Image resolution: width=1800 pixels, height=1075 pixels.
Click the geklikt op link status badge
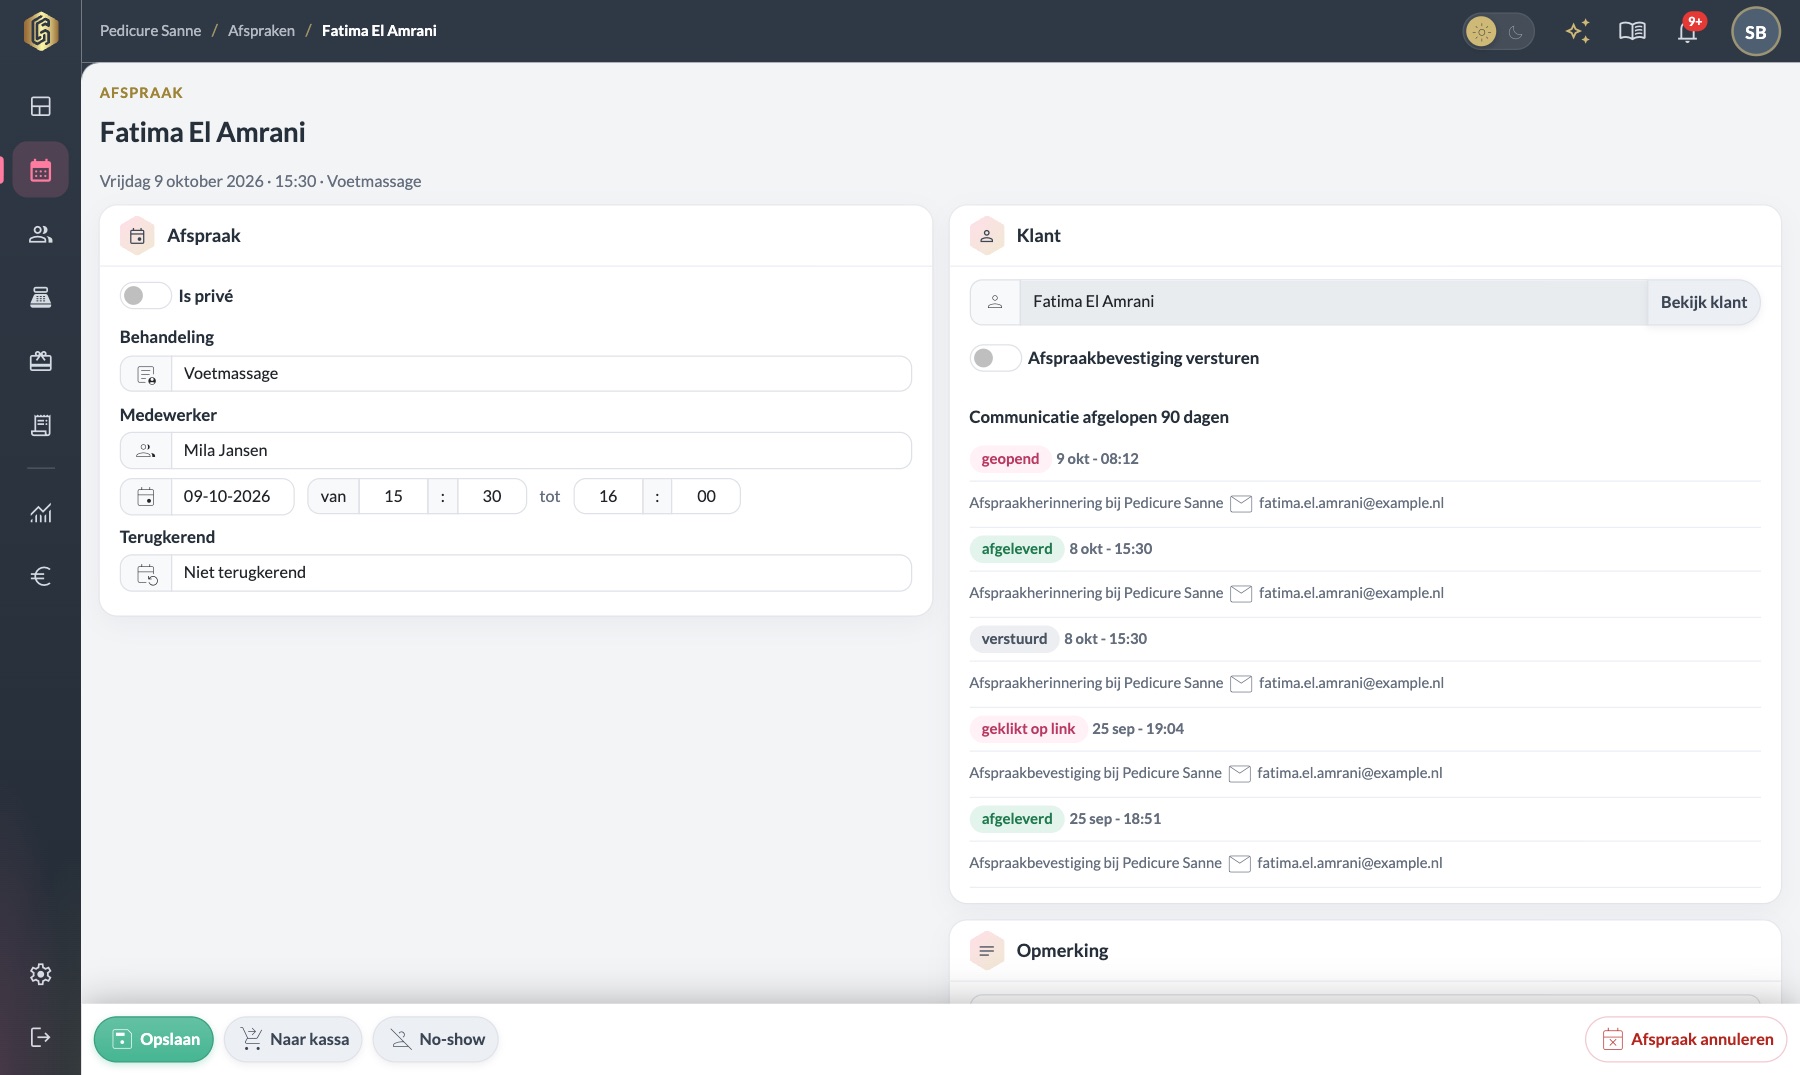pyautogui.click(x=1028, y=729)
